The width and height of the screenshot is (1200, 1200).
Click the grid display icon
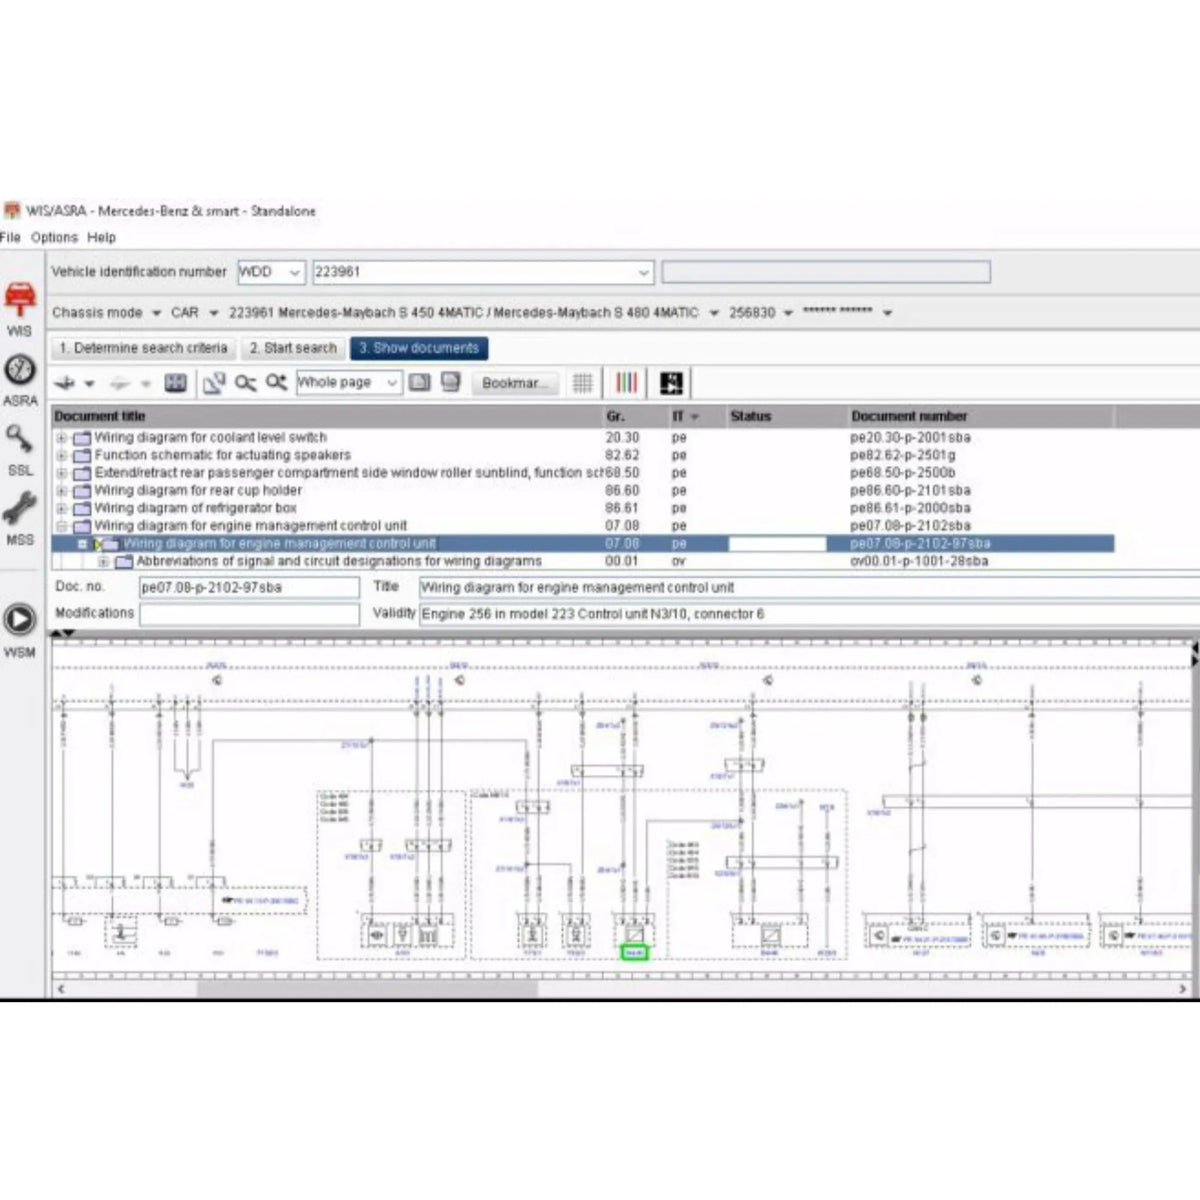click(583, 383)
